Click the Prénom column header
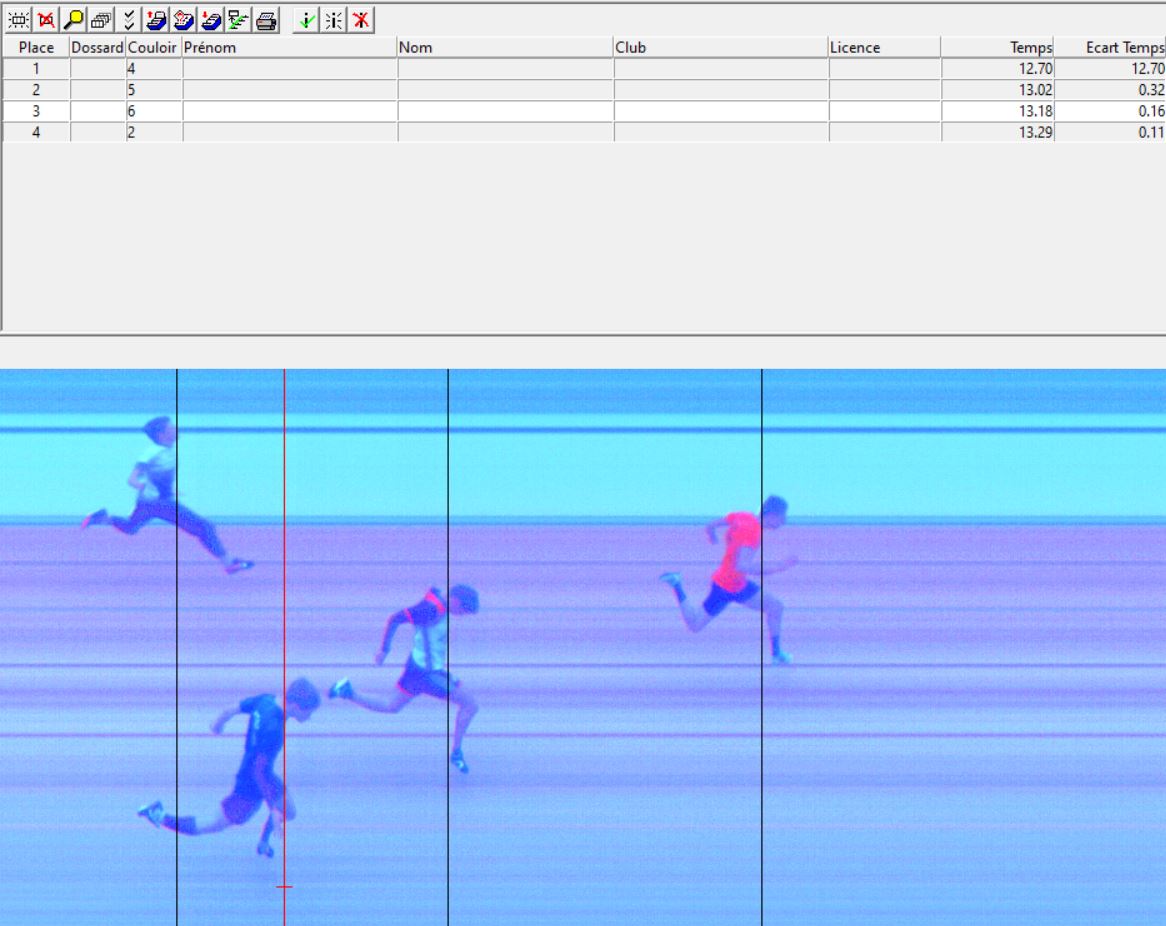Viewport: 1166px width, 926px height. coord(289,48)
